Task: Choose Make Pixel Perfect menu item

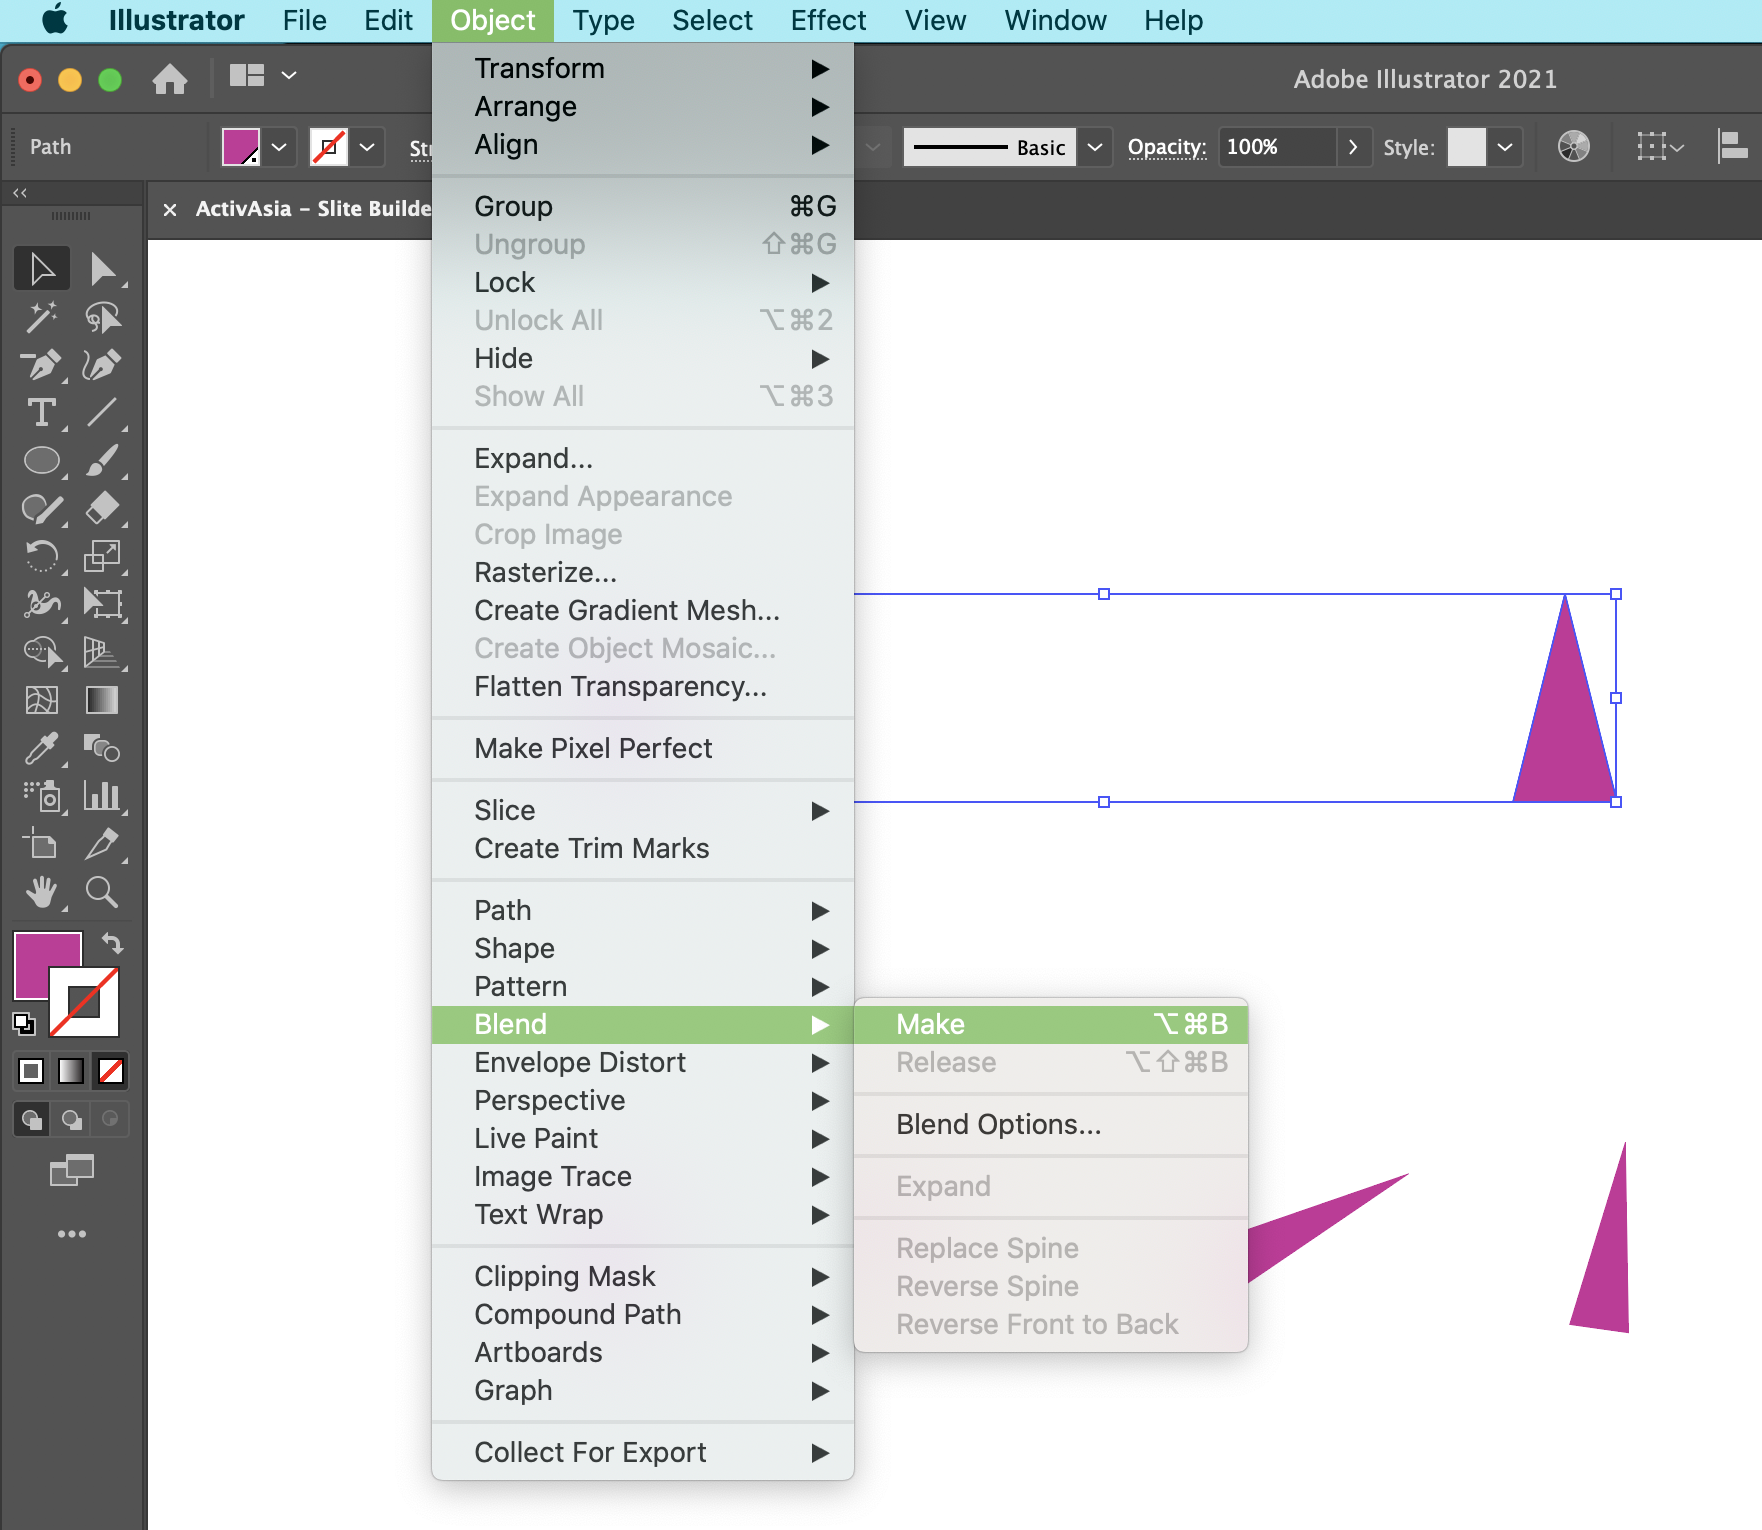Action: 642,748
